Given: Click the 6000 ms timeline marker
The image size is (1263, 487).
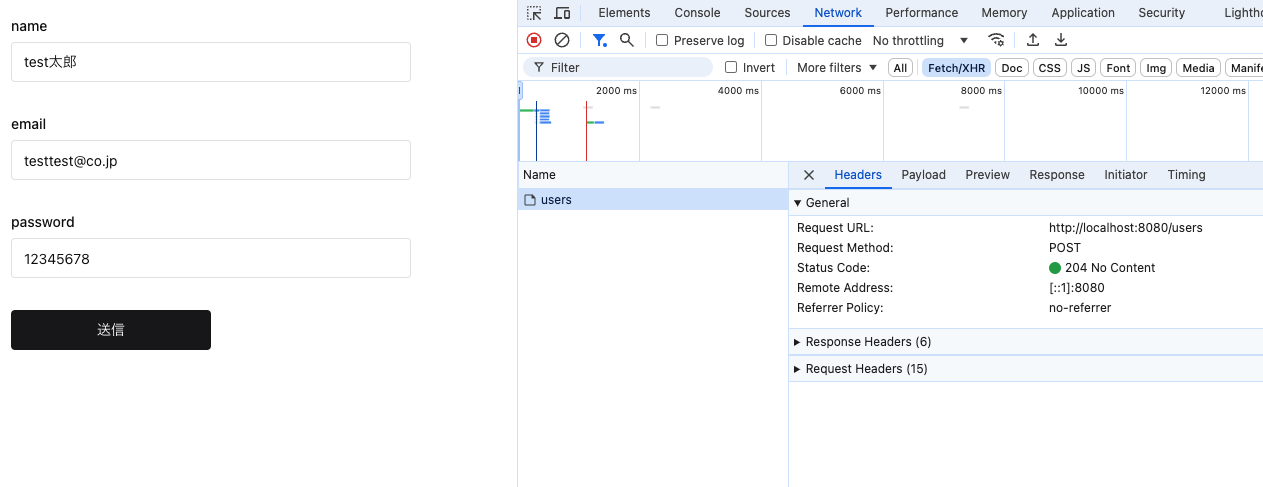Looking at the screenshot, I should click(x=860, y=91).
